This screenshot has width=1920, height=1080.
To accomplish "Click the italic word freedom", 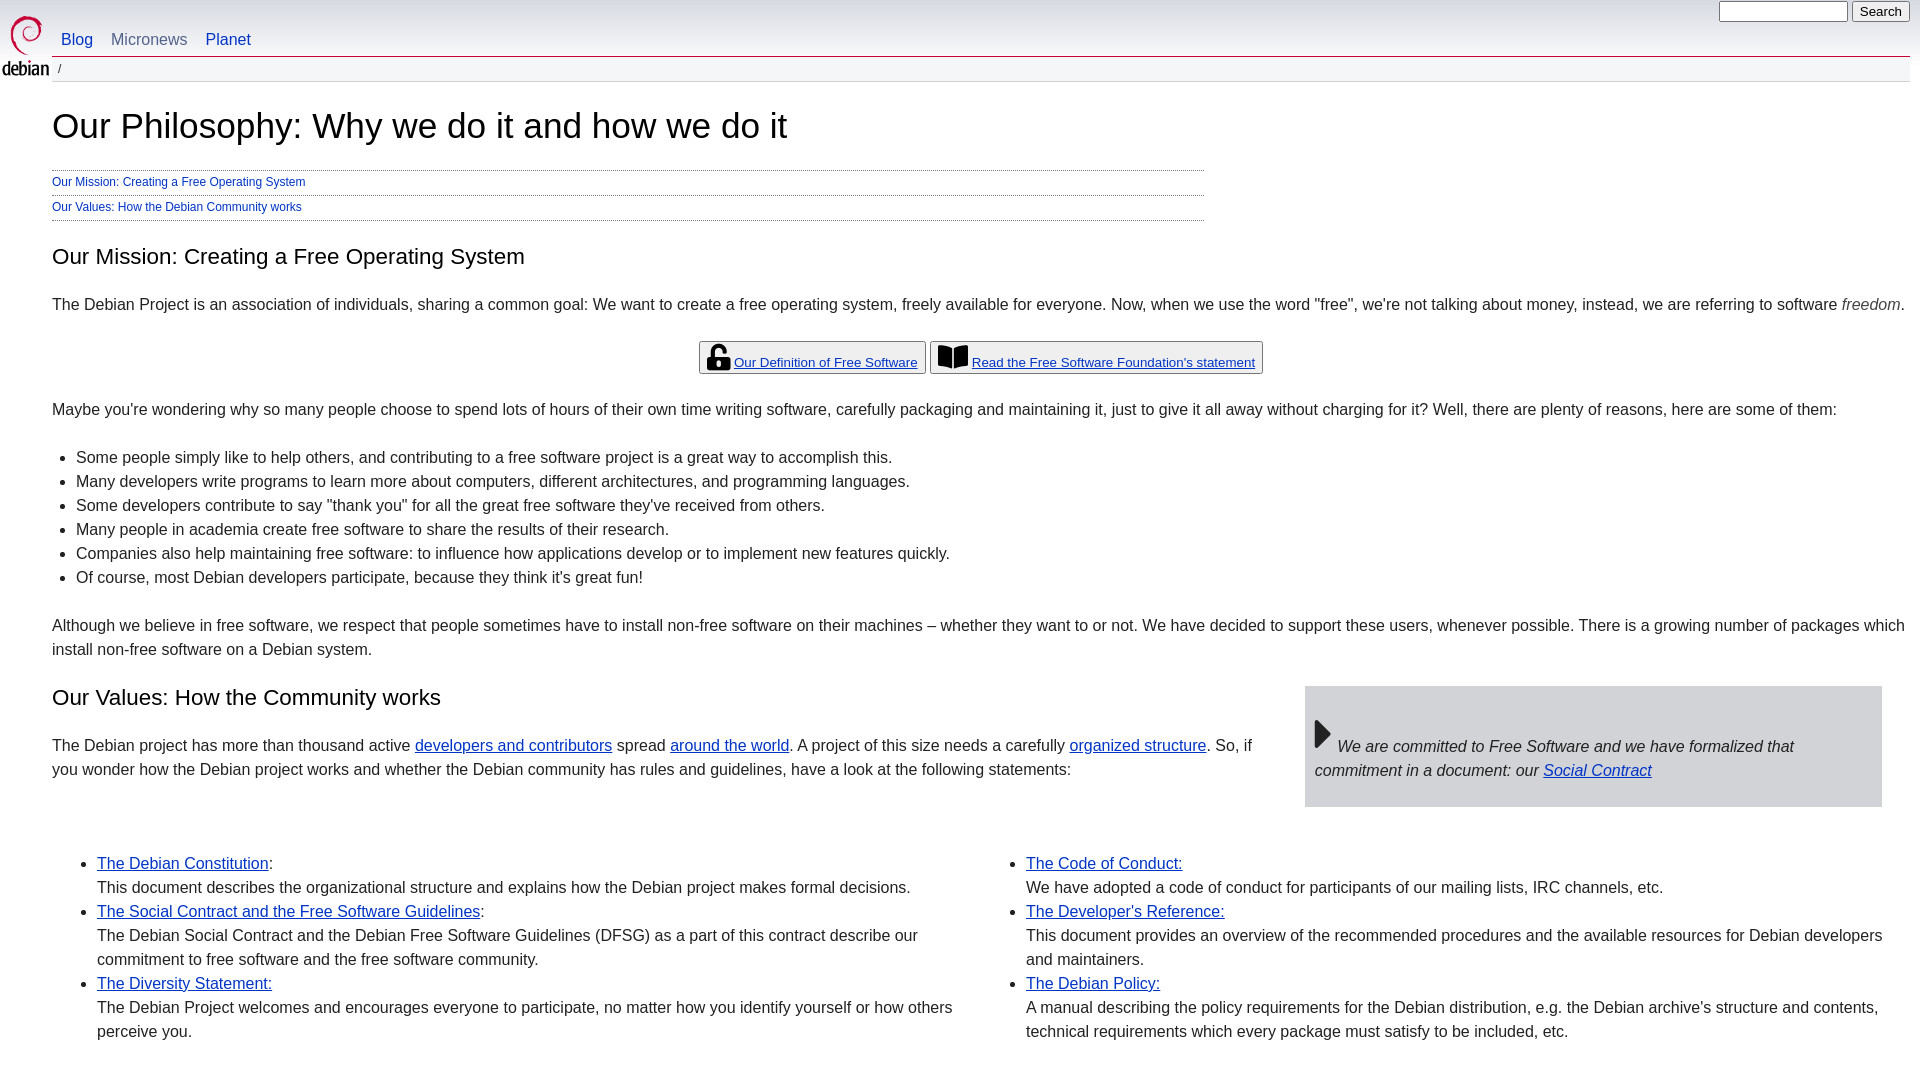I will [1870, 305].
